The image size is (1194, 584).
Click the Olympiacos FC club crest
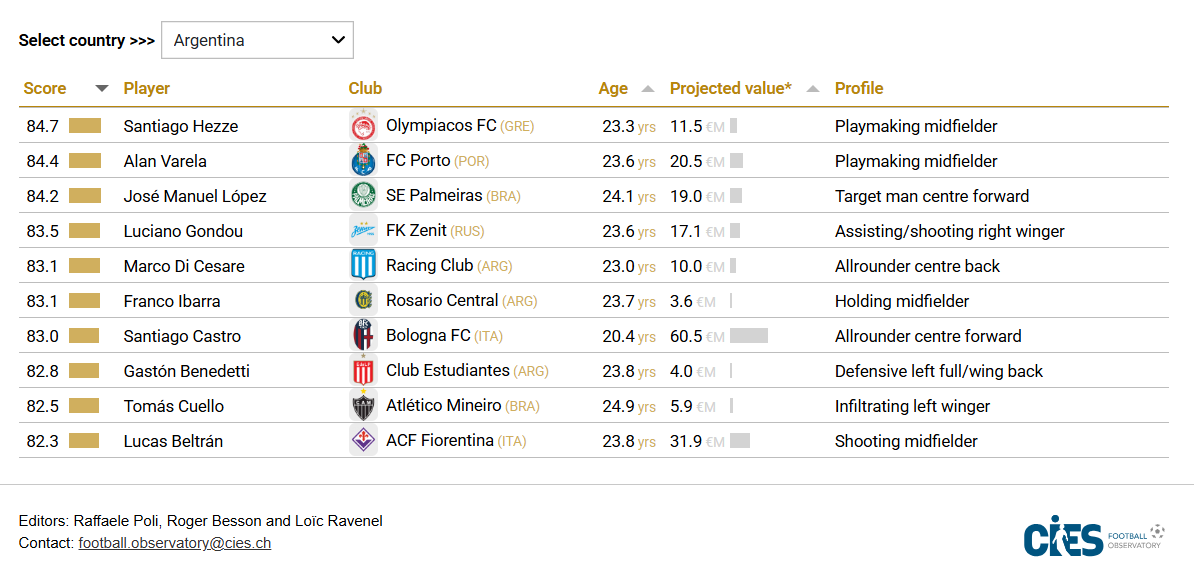(362, 126)
